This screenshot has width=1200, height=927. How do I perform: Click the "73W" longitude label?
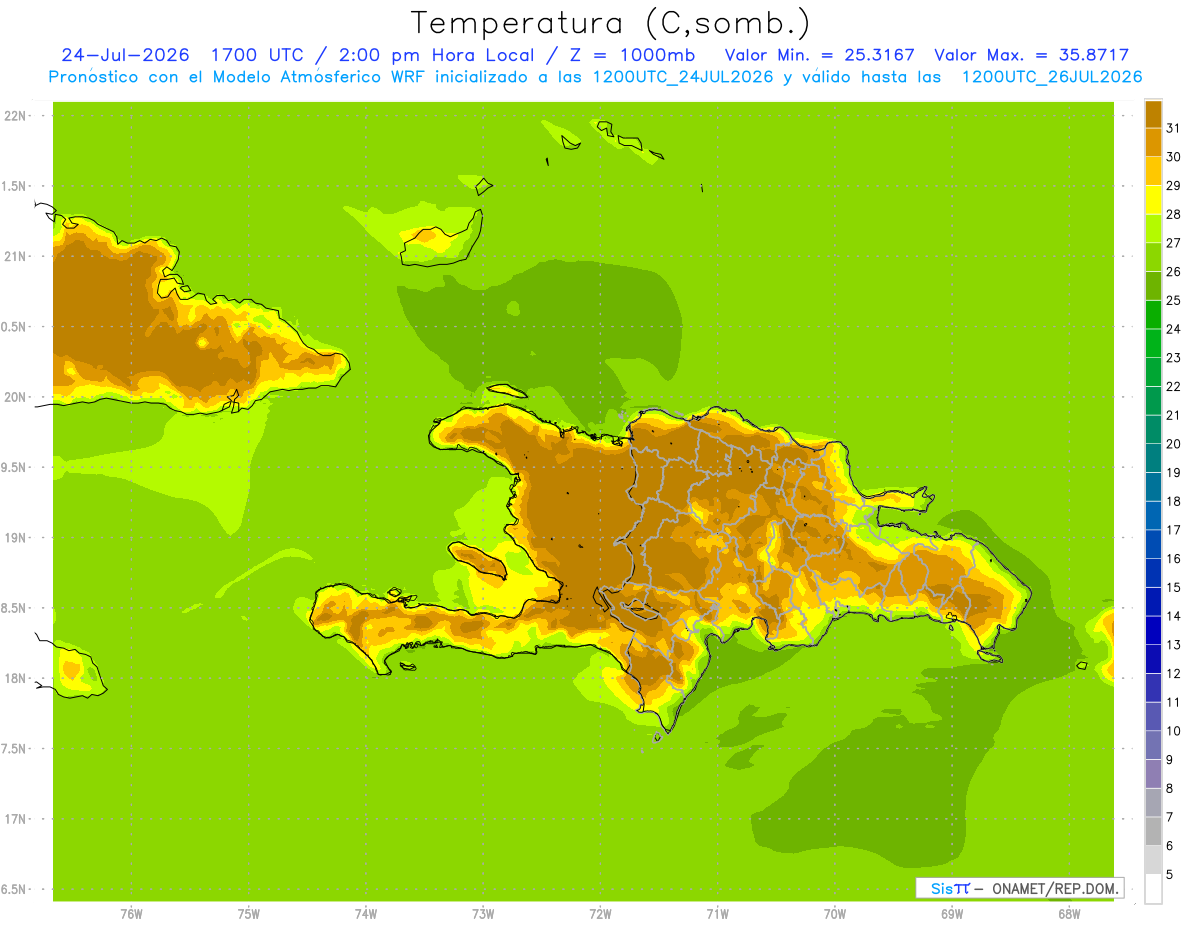[x=483, y=914]
